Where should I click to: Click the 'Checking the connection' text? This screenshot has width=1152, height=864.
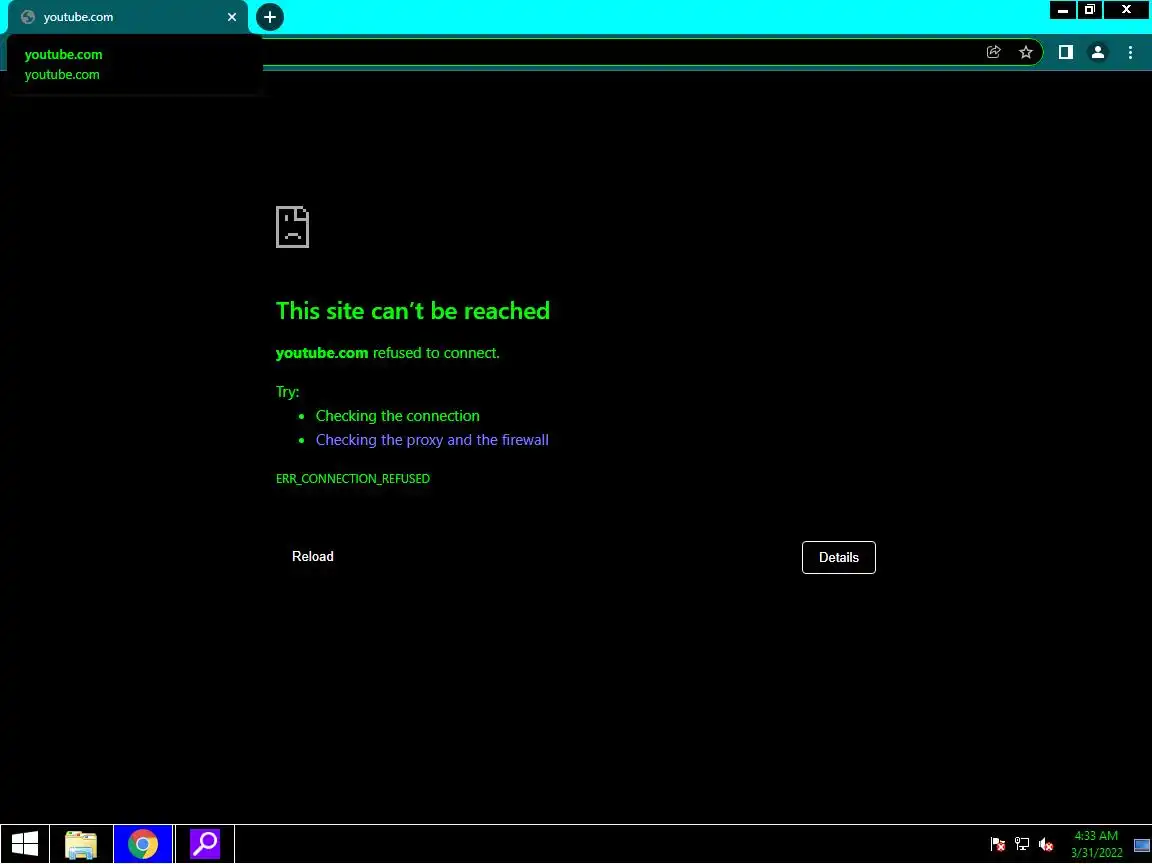coord(397,416)
